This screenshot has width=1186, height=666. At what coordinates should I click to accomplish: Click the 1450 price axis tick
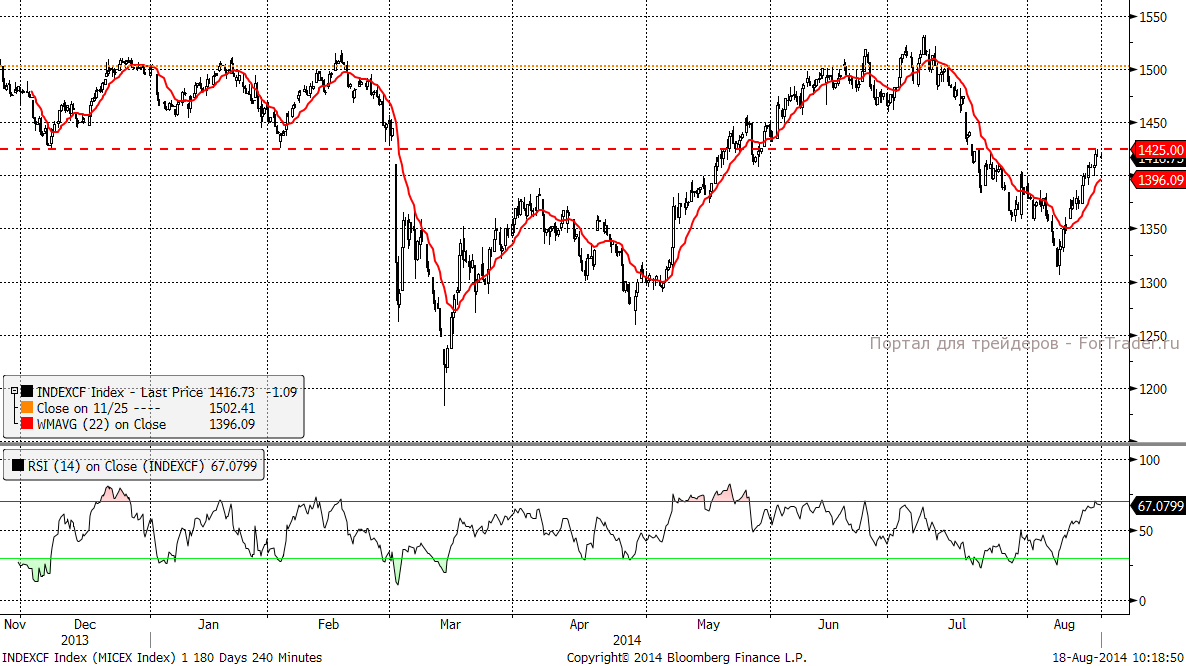click(x=1153, y=123)
